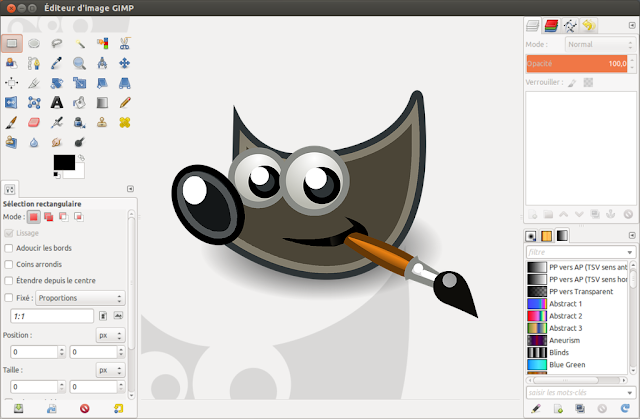Switch to the Paths tab
Screen dimensions: 640x419
coord(570,26)
